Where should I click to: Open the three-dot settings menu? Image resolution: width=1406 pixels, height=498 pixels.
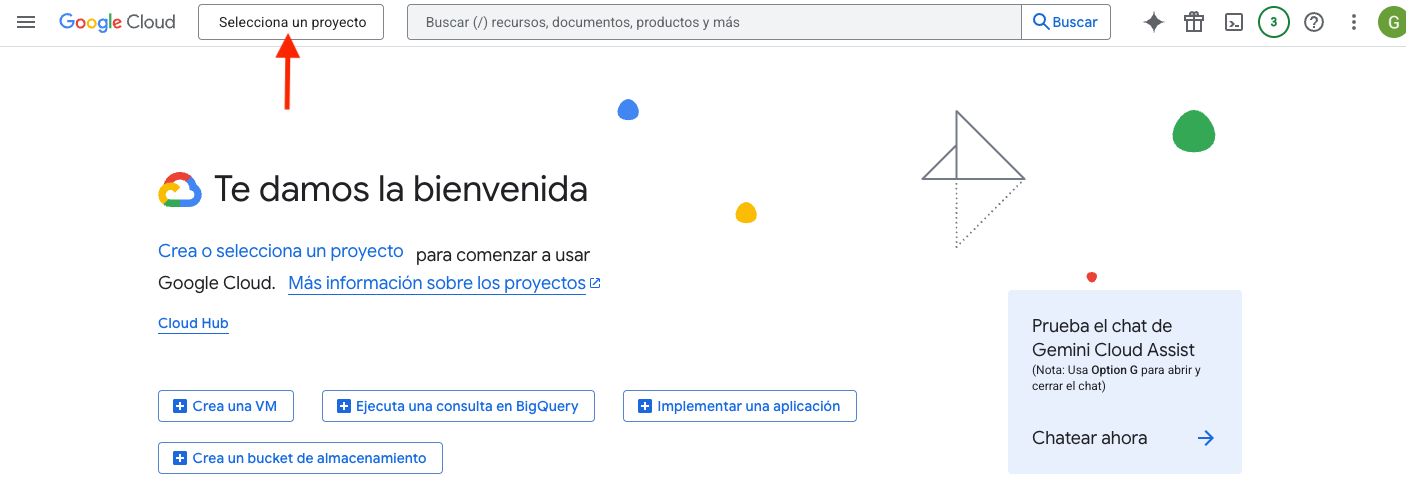1354,22
